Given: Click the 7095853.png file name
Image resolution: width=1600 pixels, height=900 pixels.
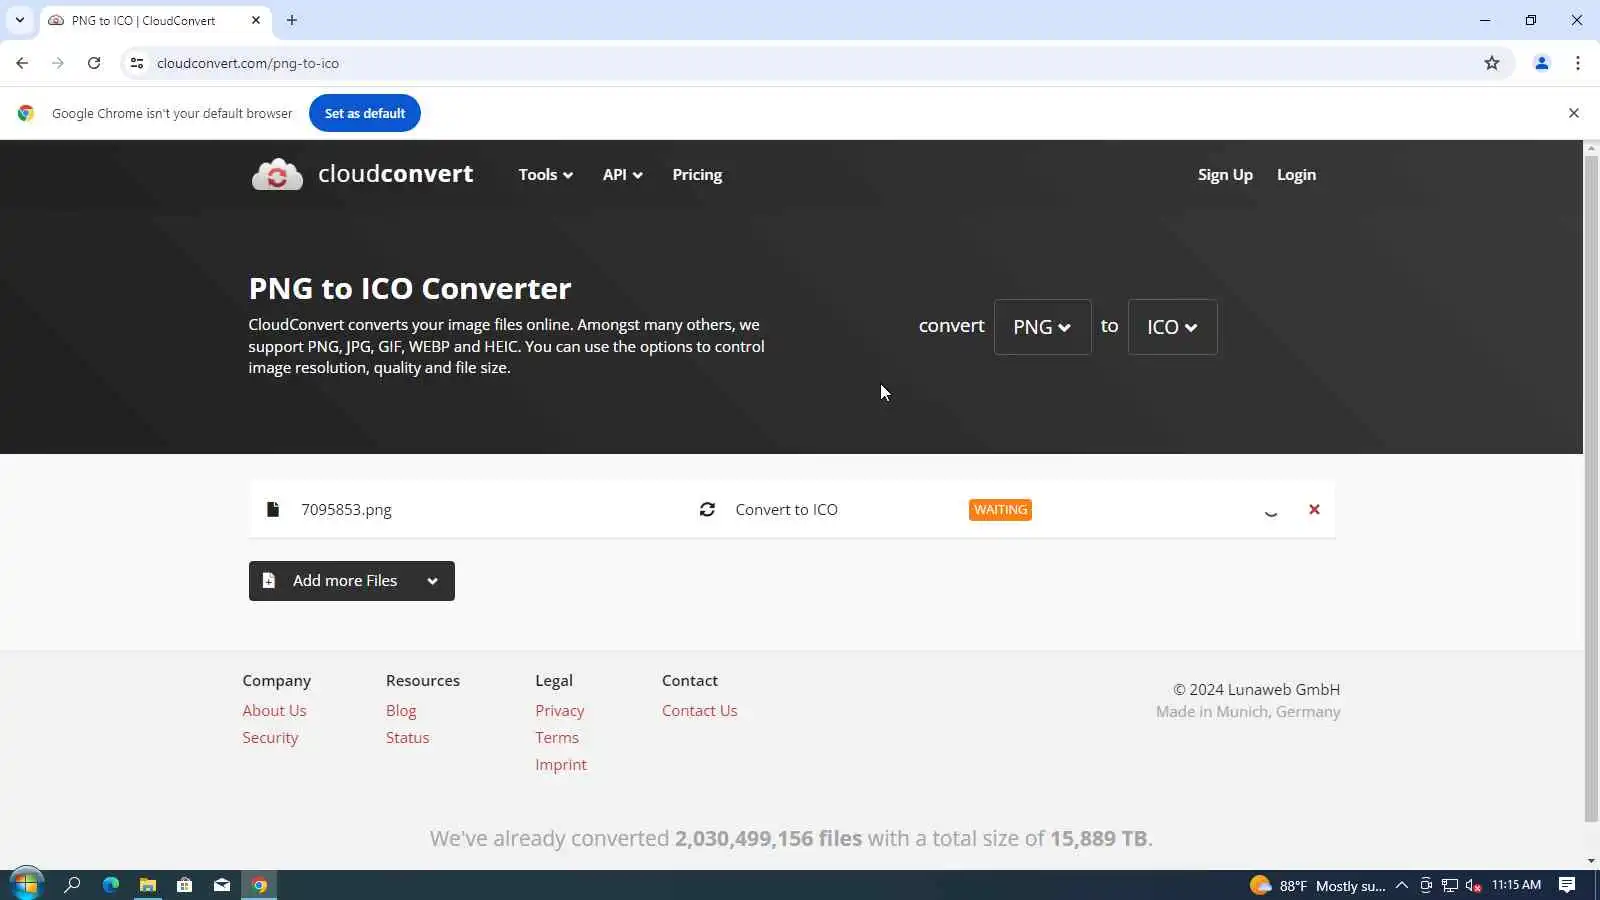Looking at the screenshot, I should (x=346, y=510).
